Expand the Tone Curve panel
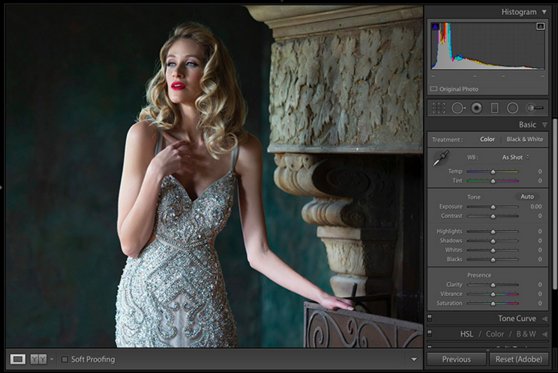Screen dimensions: 558x373 coord(545,319)
